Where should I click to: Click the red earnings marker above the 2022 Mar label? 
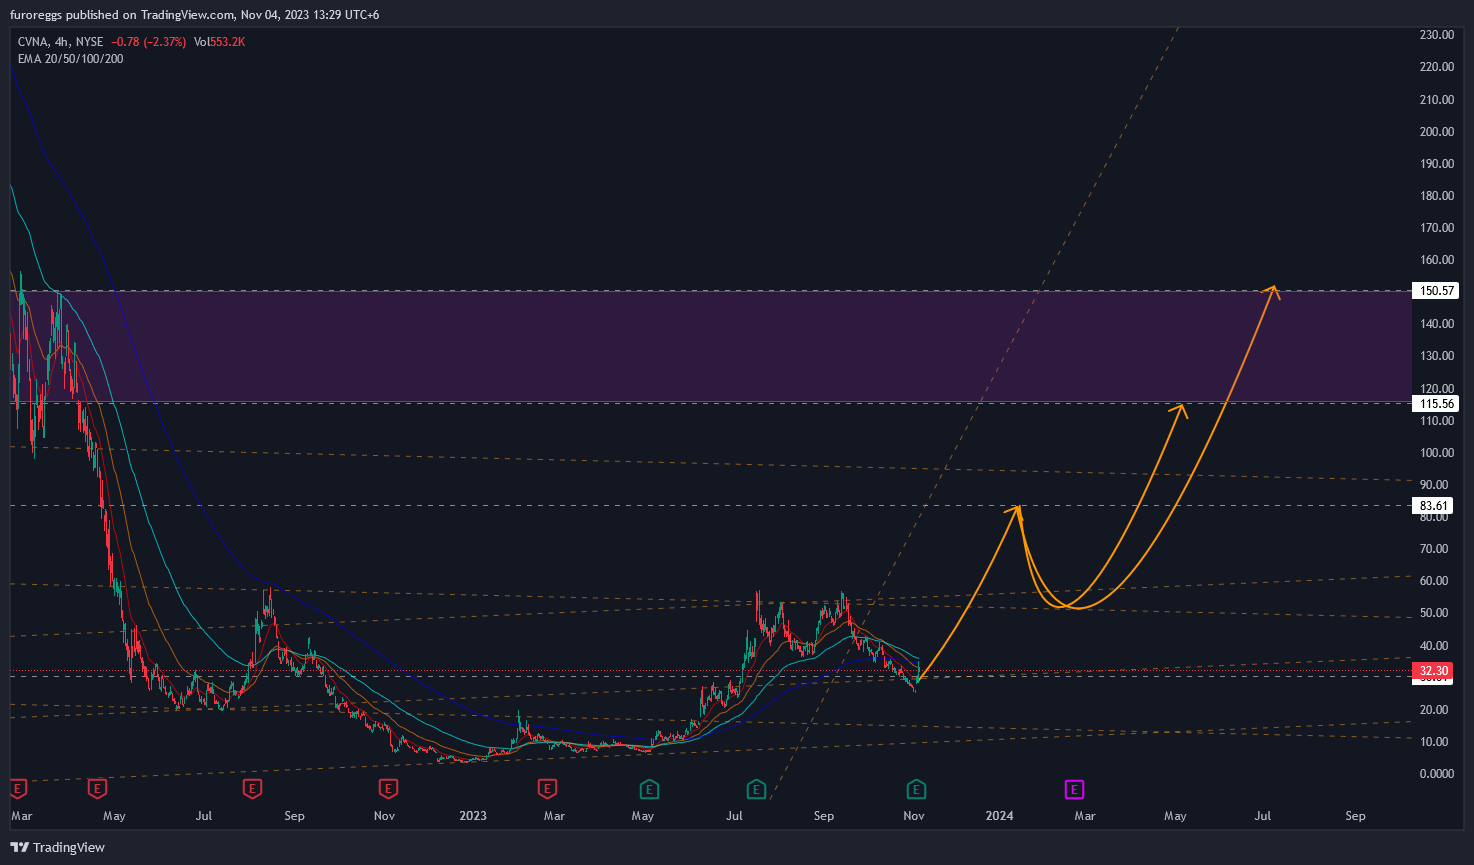[x=17, y=790]
